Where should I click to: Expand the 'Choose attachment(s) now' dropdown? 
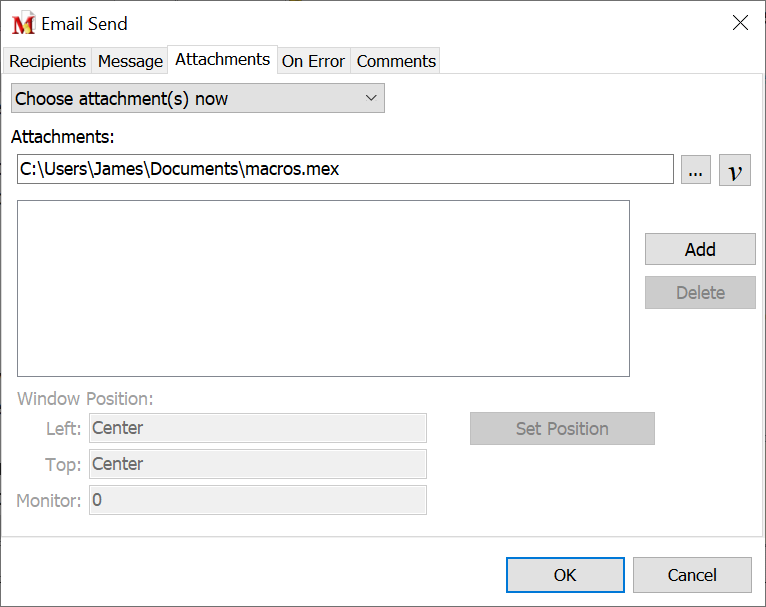click(198, 98)
